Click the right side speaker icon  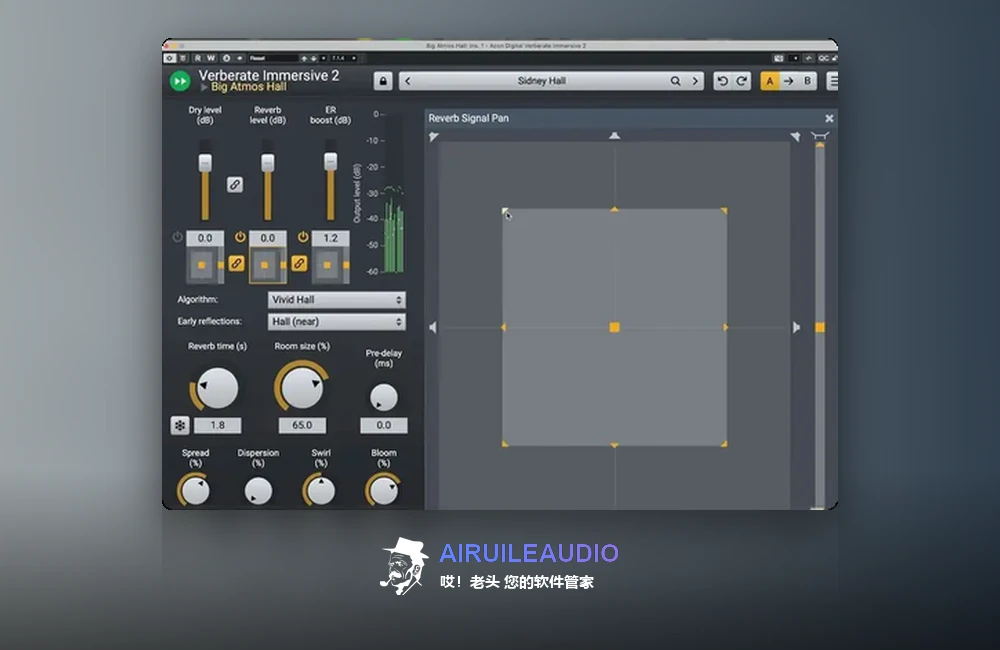pyautogui.click(x=796, y=327)
